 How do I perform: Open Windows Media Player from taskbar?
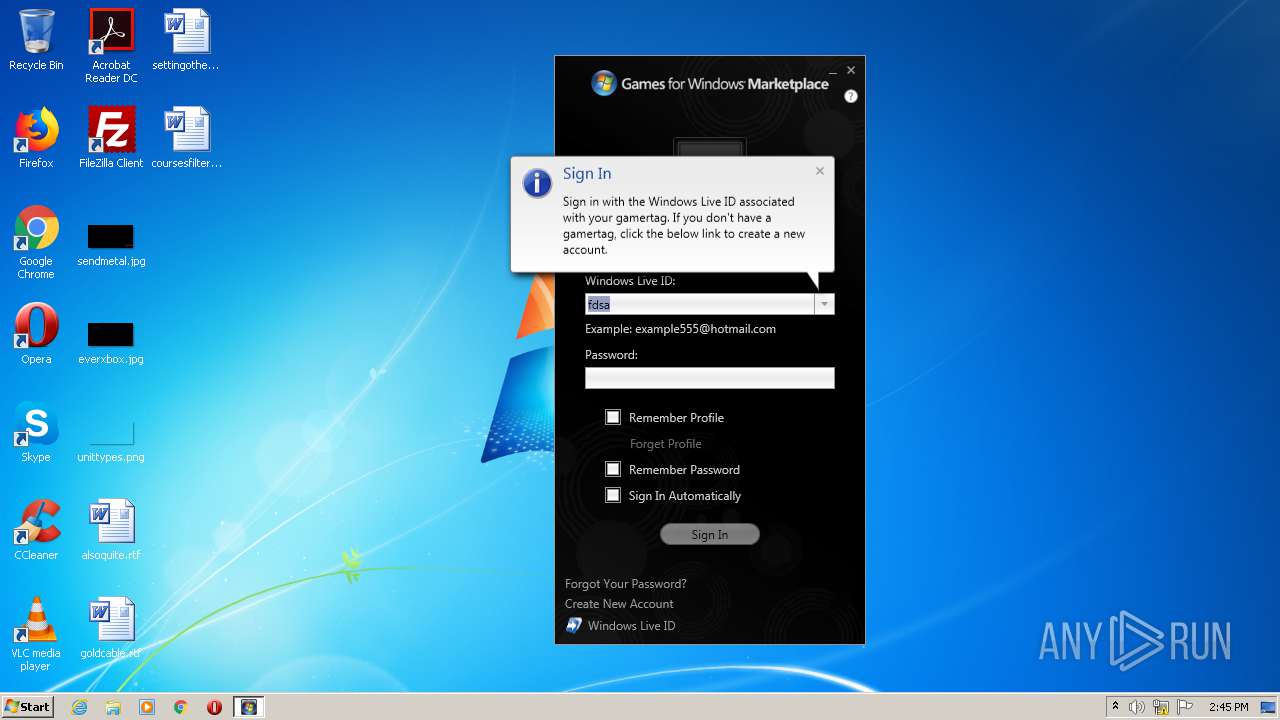[x=147, y=707]
